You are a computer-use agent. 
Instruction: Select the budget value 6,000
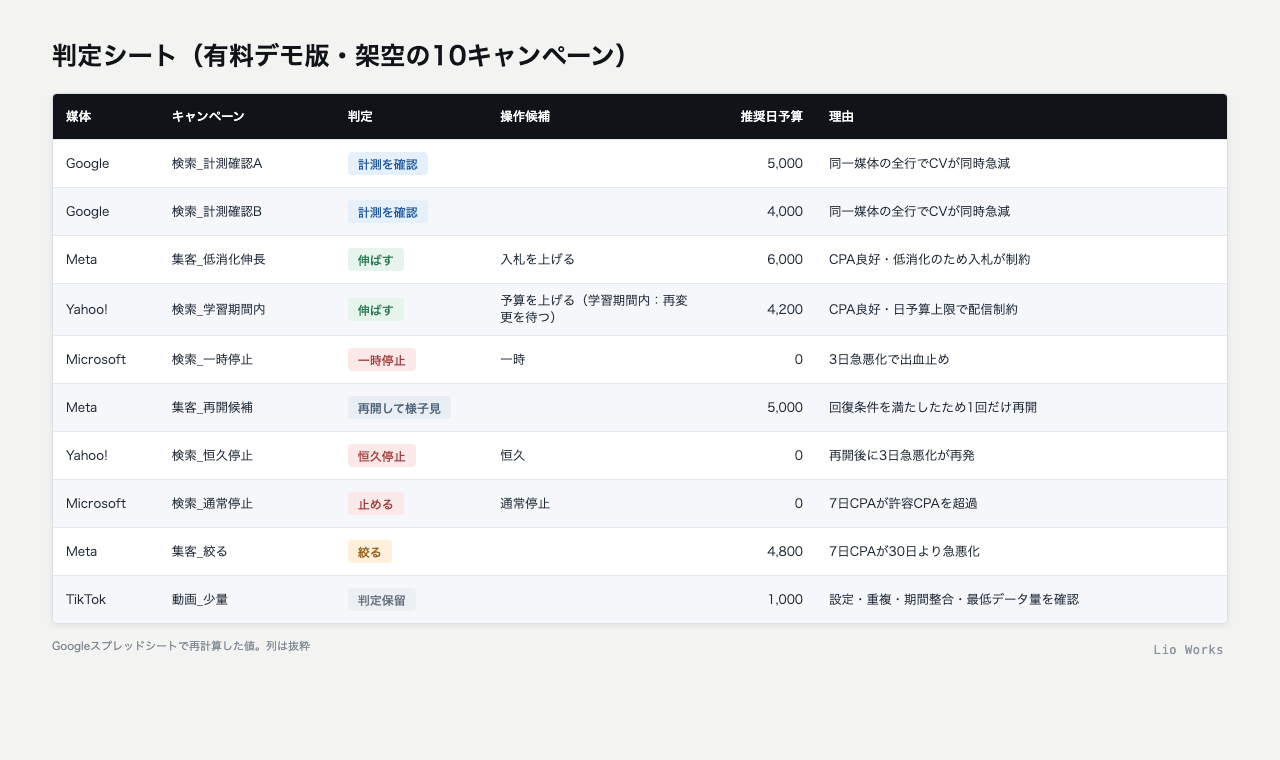click(785, 259)
